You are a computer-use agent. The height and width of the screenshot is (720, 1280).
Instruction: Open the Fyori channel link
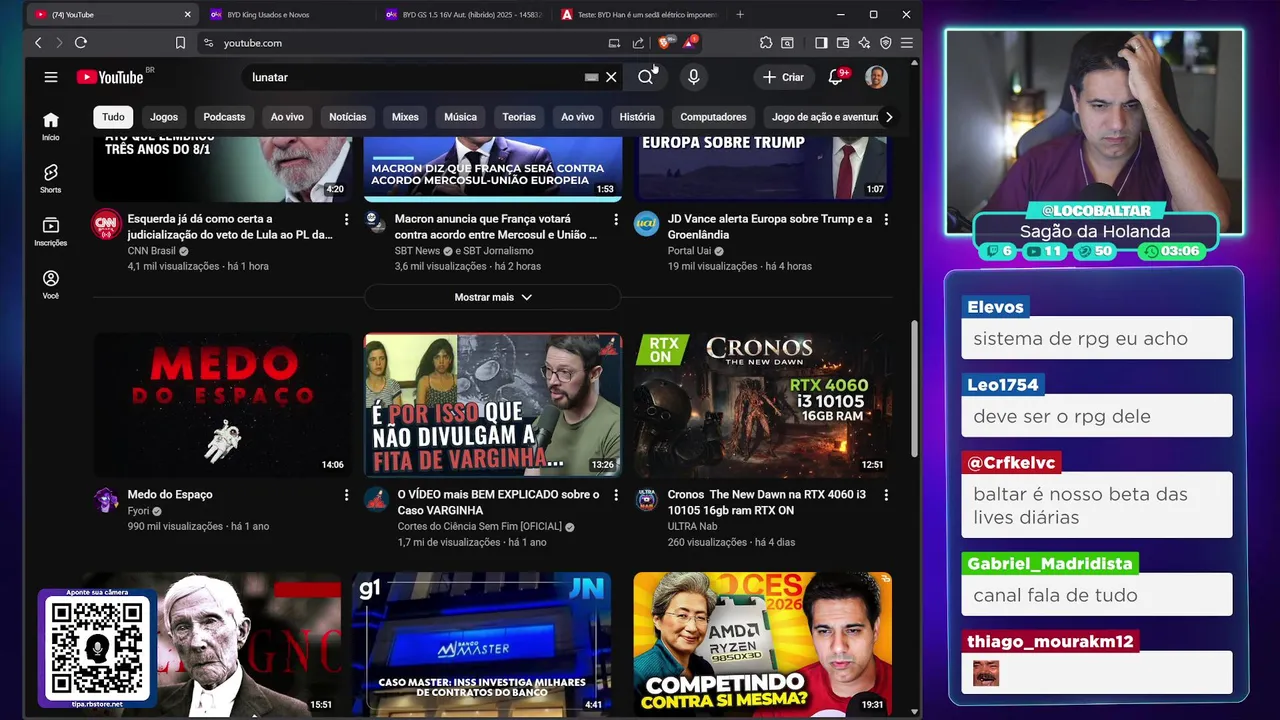tap(138, 511)
